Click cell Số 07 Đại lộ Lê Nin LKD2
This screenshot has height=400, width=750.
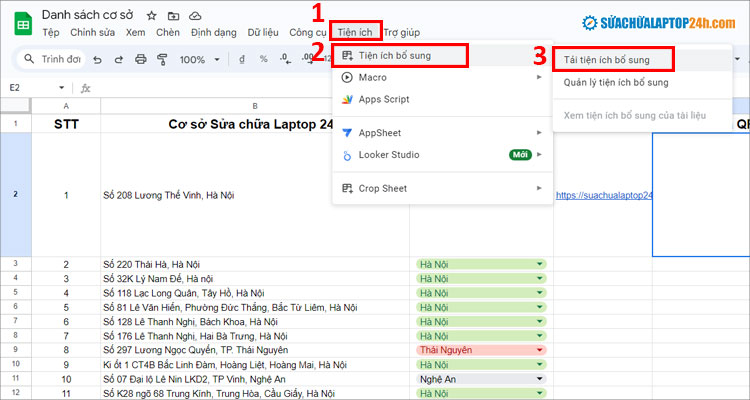(x=255, y=379)
